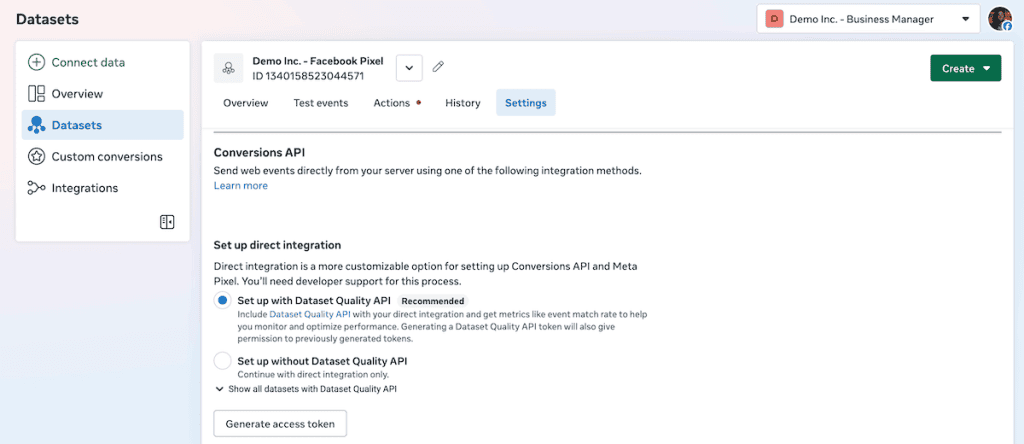Click the Facebook Pixel dataset icon
This screenshot has height=444, width=1024.
coord(229,68)
